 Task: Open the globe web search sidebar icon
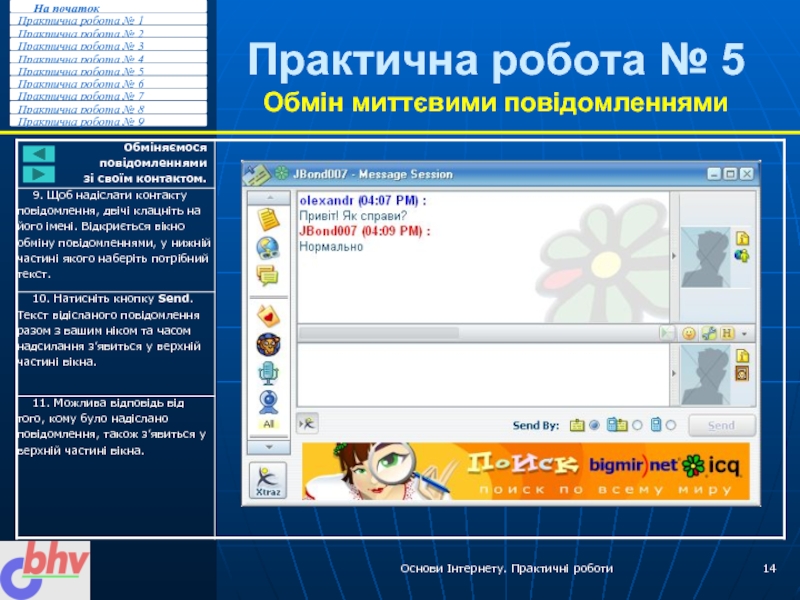click(x=268, y=248)
